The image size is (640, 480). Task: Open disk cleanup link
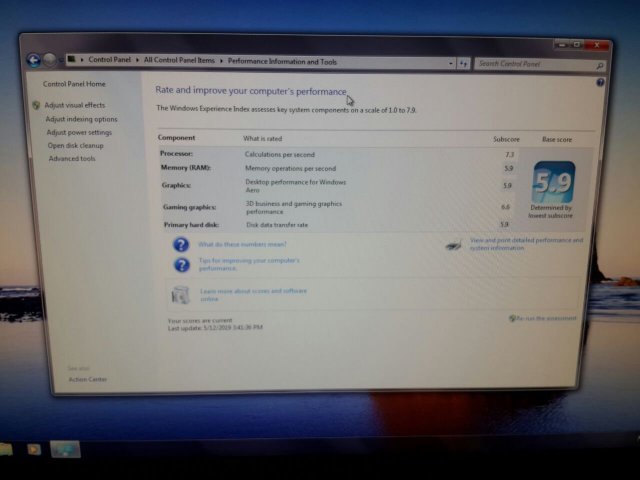76,145
